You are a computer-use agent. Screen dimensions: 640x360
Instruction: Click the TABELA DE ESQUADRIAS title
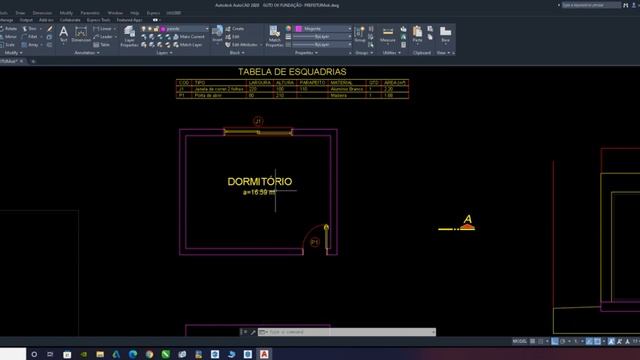point(292,72)
